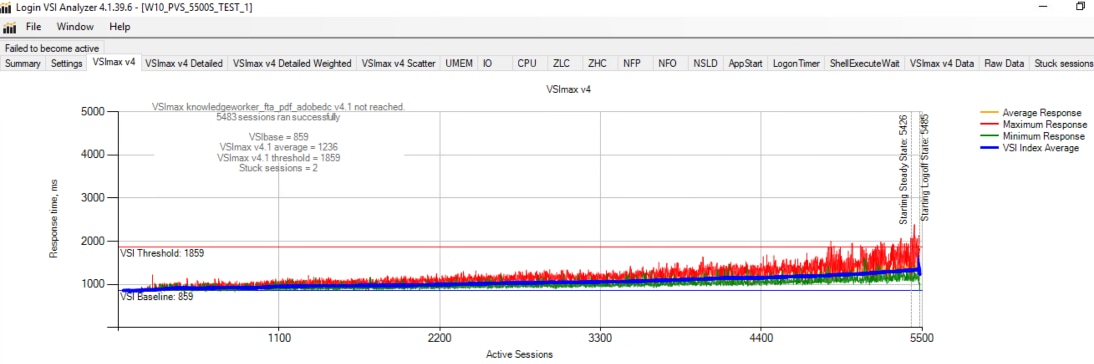Open the Help menu

120,27
